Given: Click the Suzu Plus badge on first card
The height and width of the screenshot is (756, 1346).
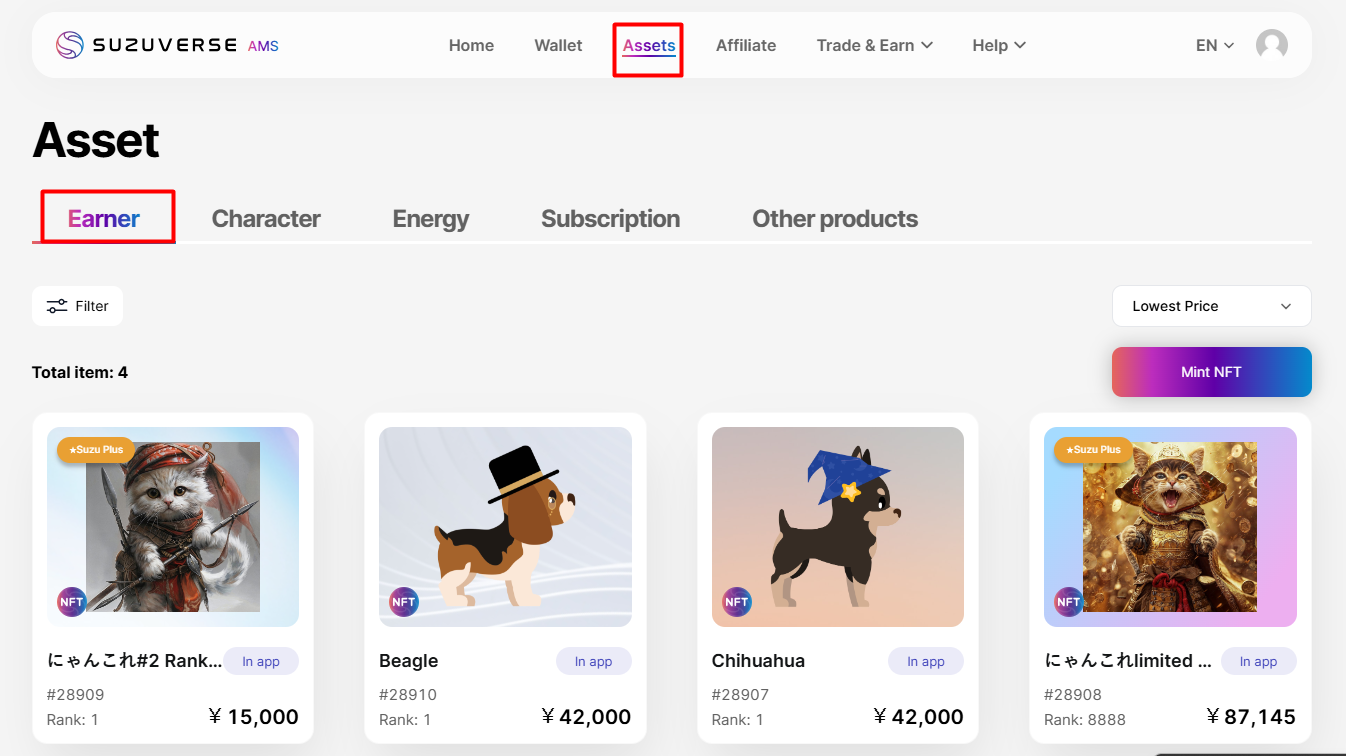Looking at the screenshot, I should point(96,450).
